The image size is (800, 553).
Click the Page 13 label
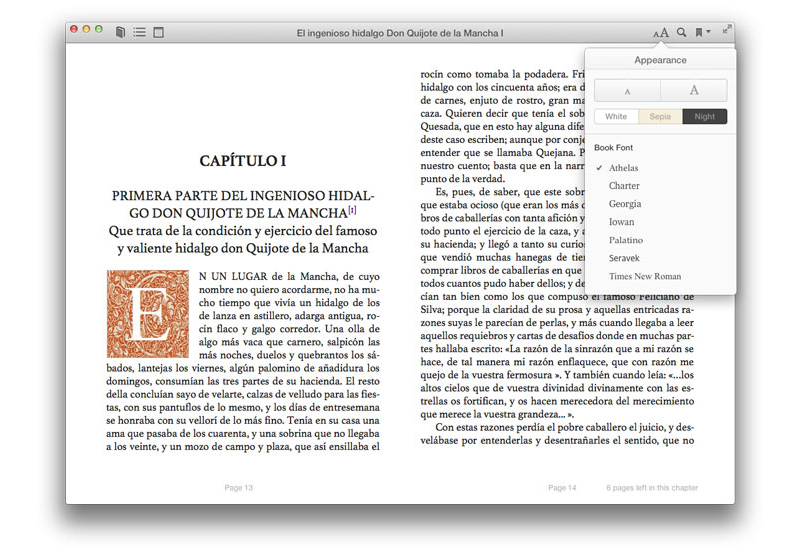click(238, 488)
